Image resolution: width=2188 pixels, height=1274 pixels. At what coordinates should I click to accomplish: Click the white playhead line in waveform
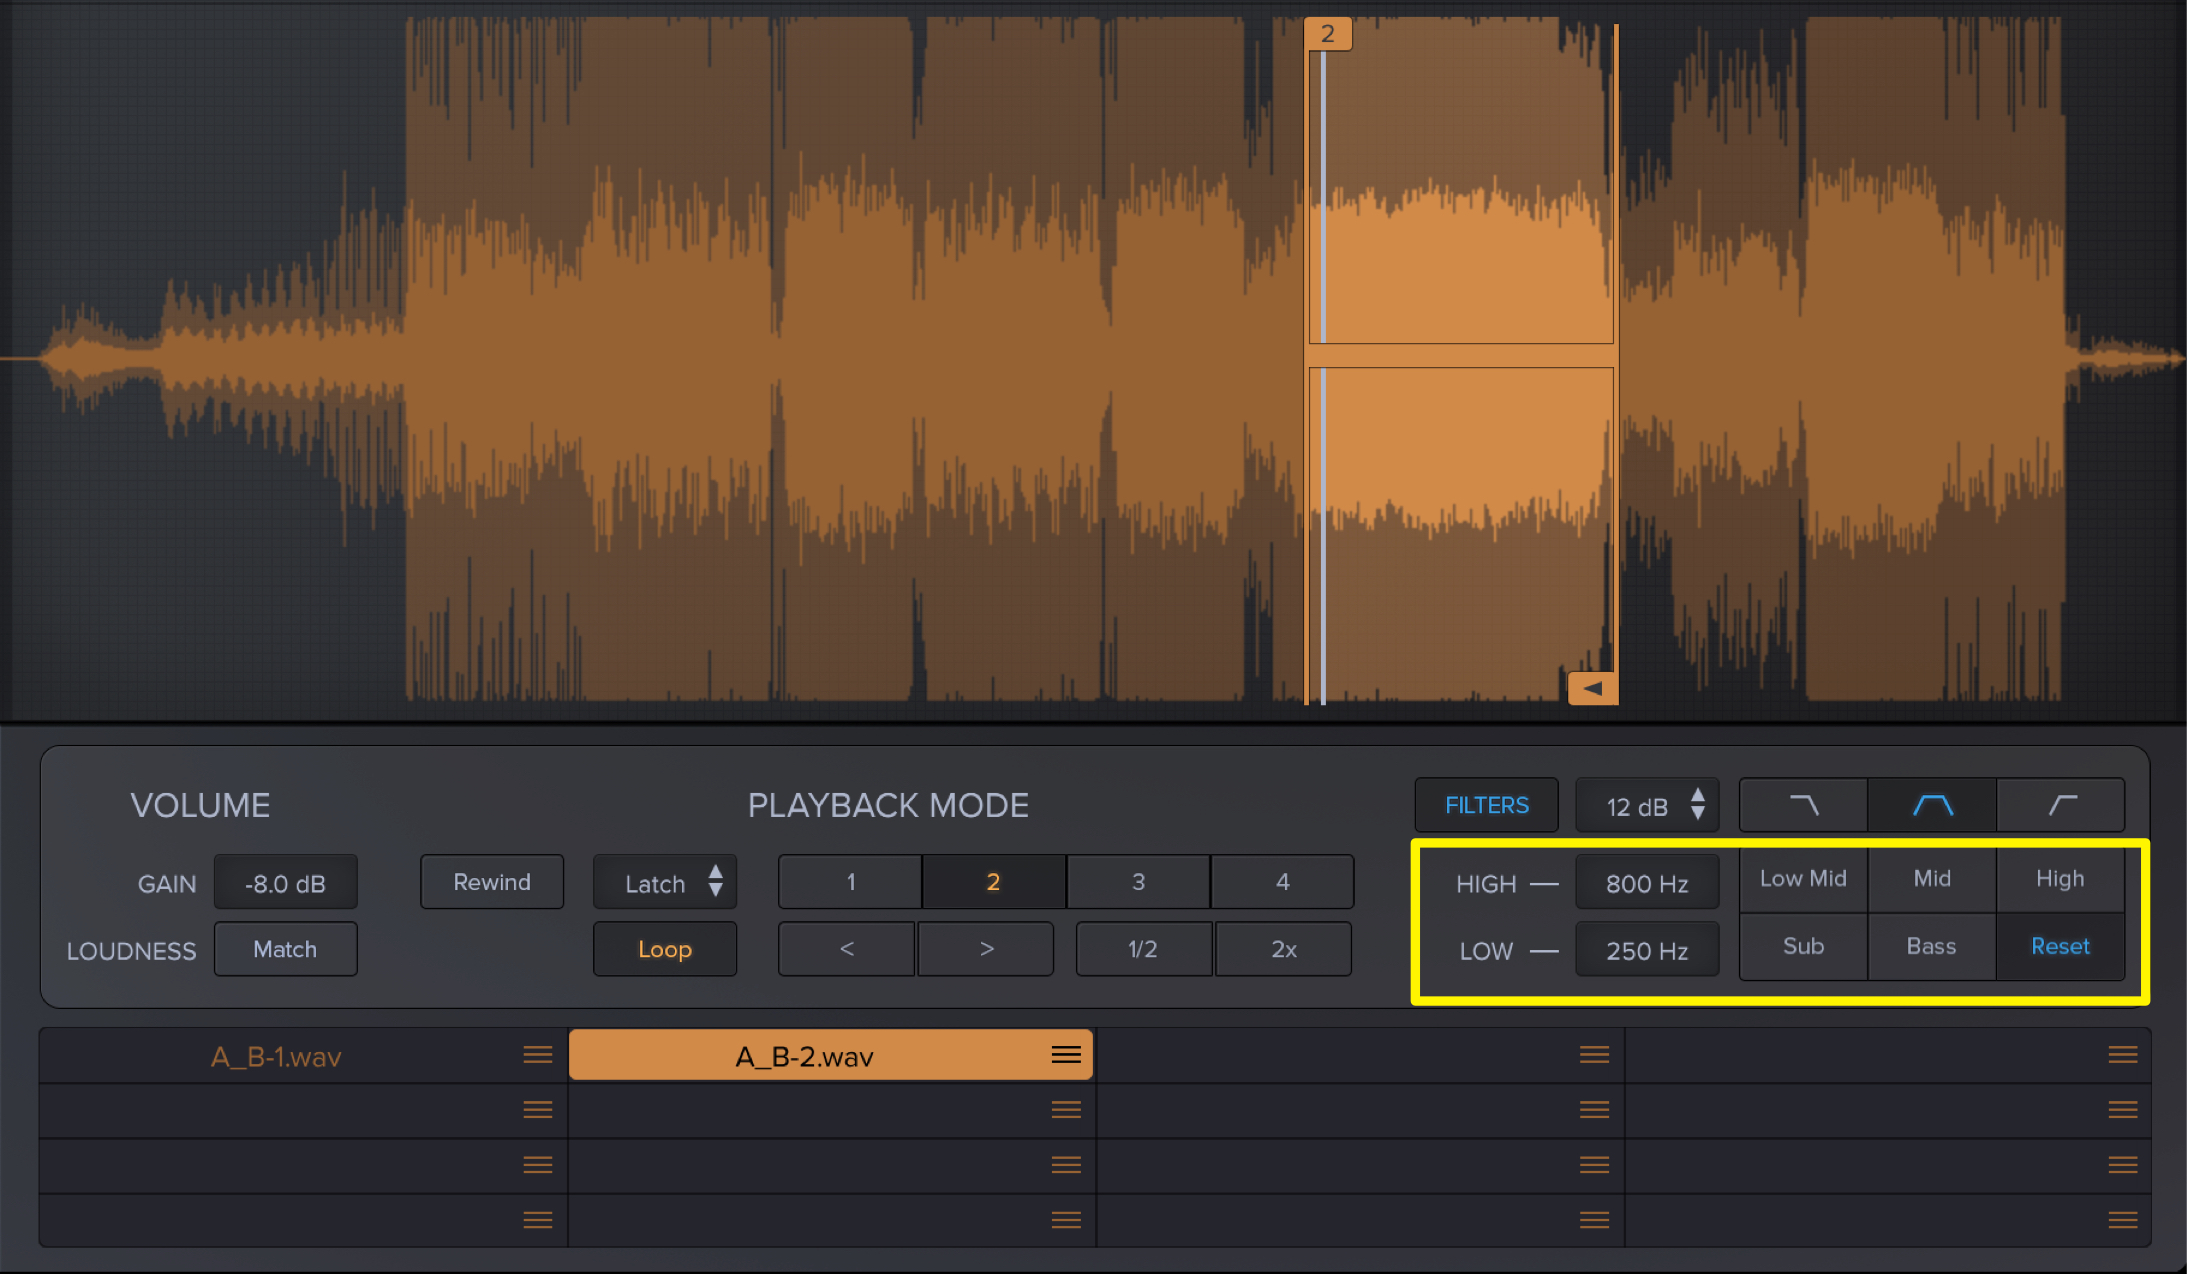click(1323, 378)
